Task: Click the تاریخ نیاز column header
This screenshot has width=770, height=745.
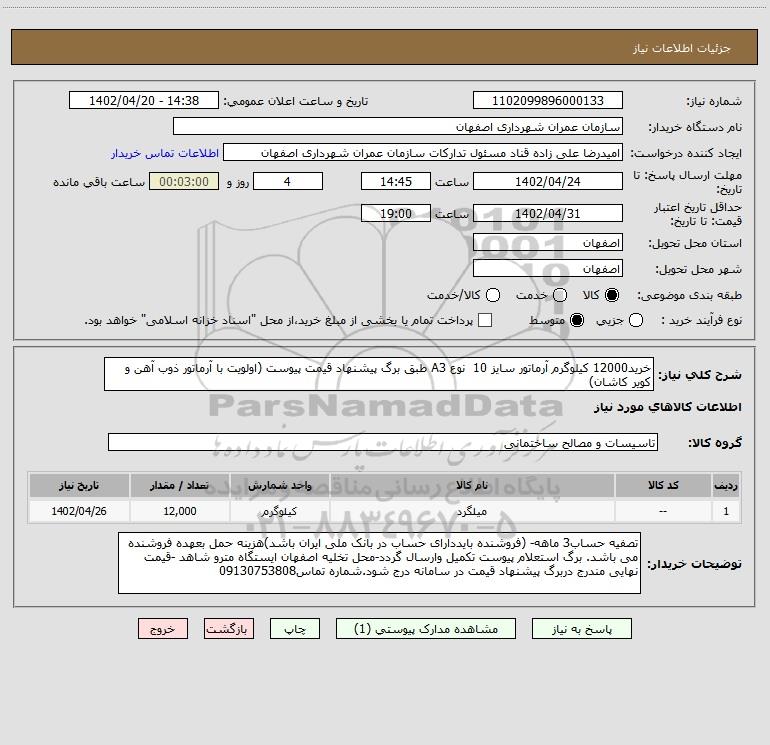Action: point(79,485)
